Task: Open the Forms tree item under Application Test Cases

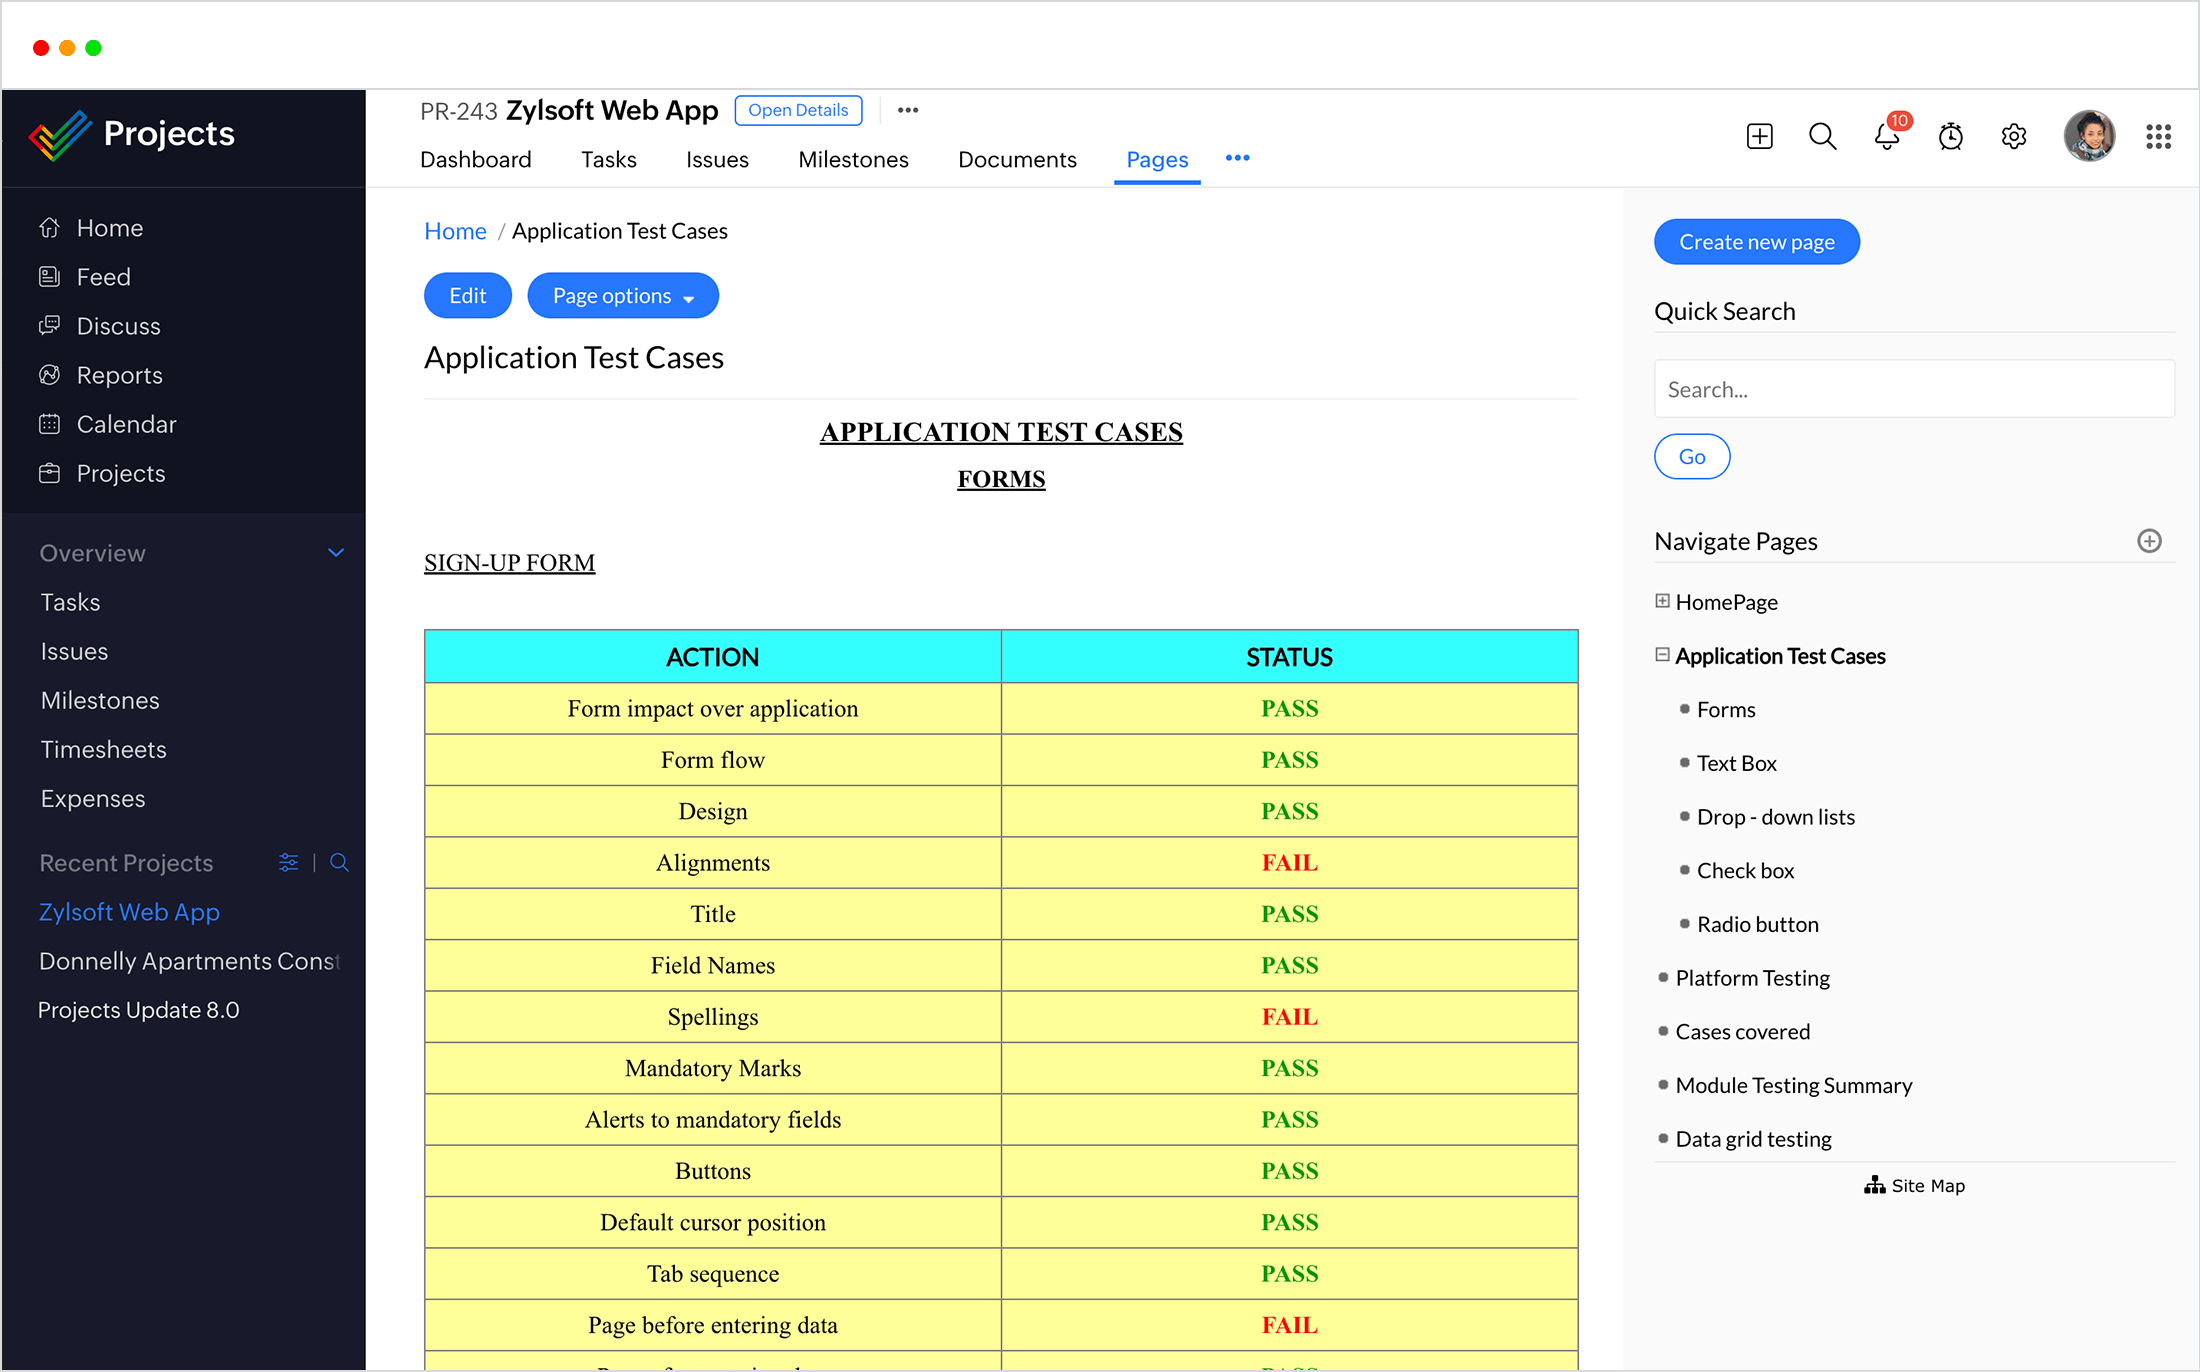Action: pos(1726,708)
